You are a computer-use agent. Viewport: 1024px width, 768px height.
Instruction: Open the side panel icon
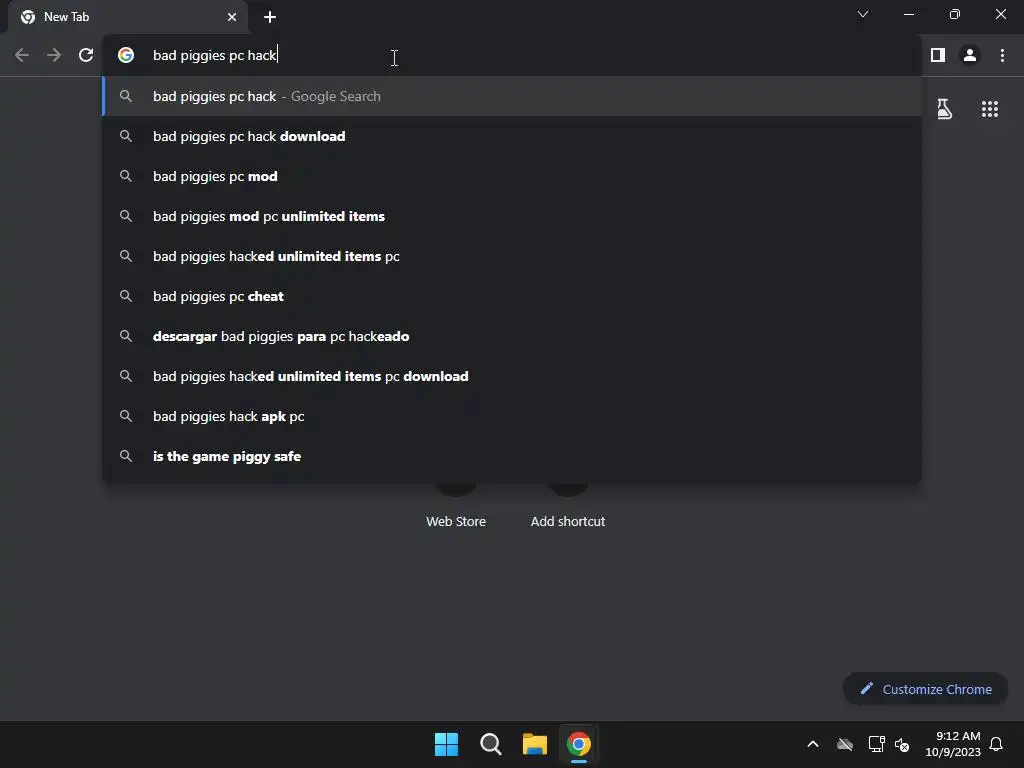point(938,56)
